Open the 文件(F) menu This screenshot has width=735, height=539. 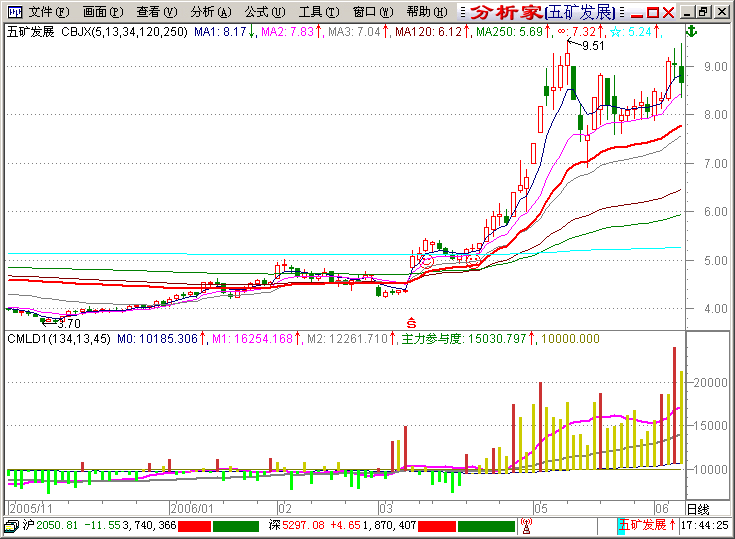click(x=49, y=12)
